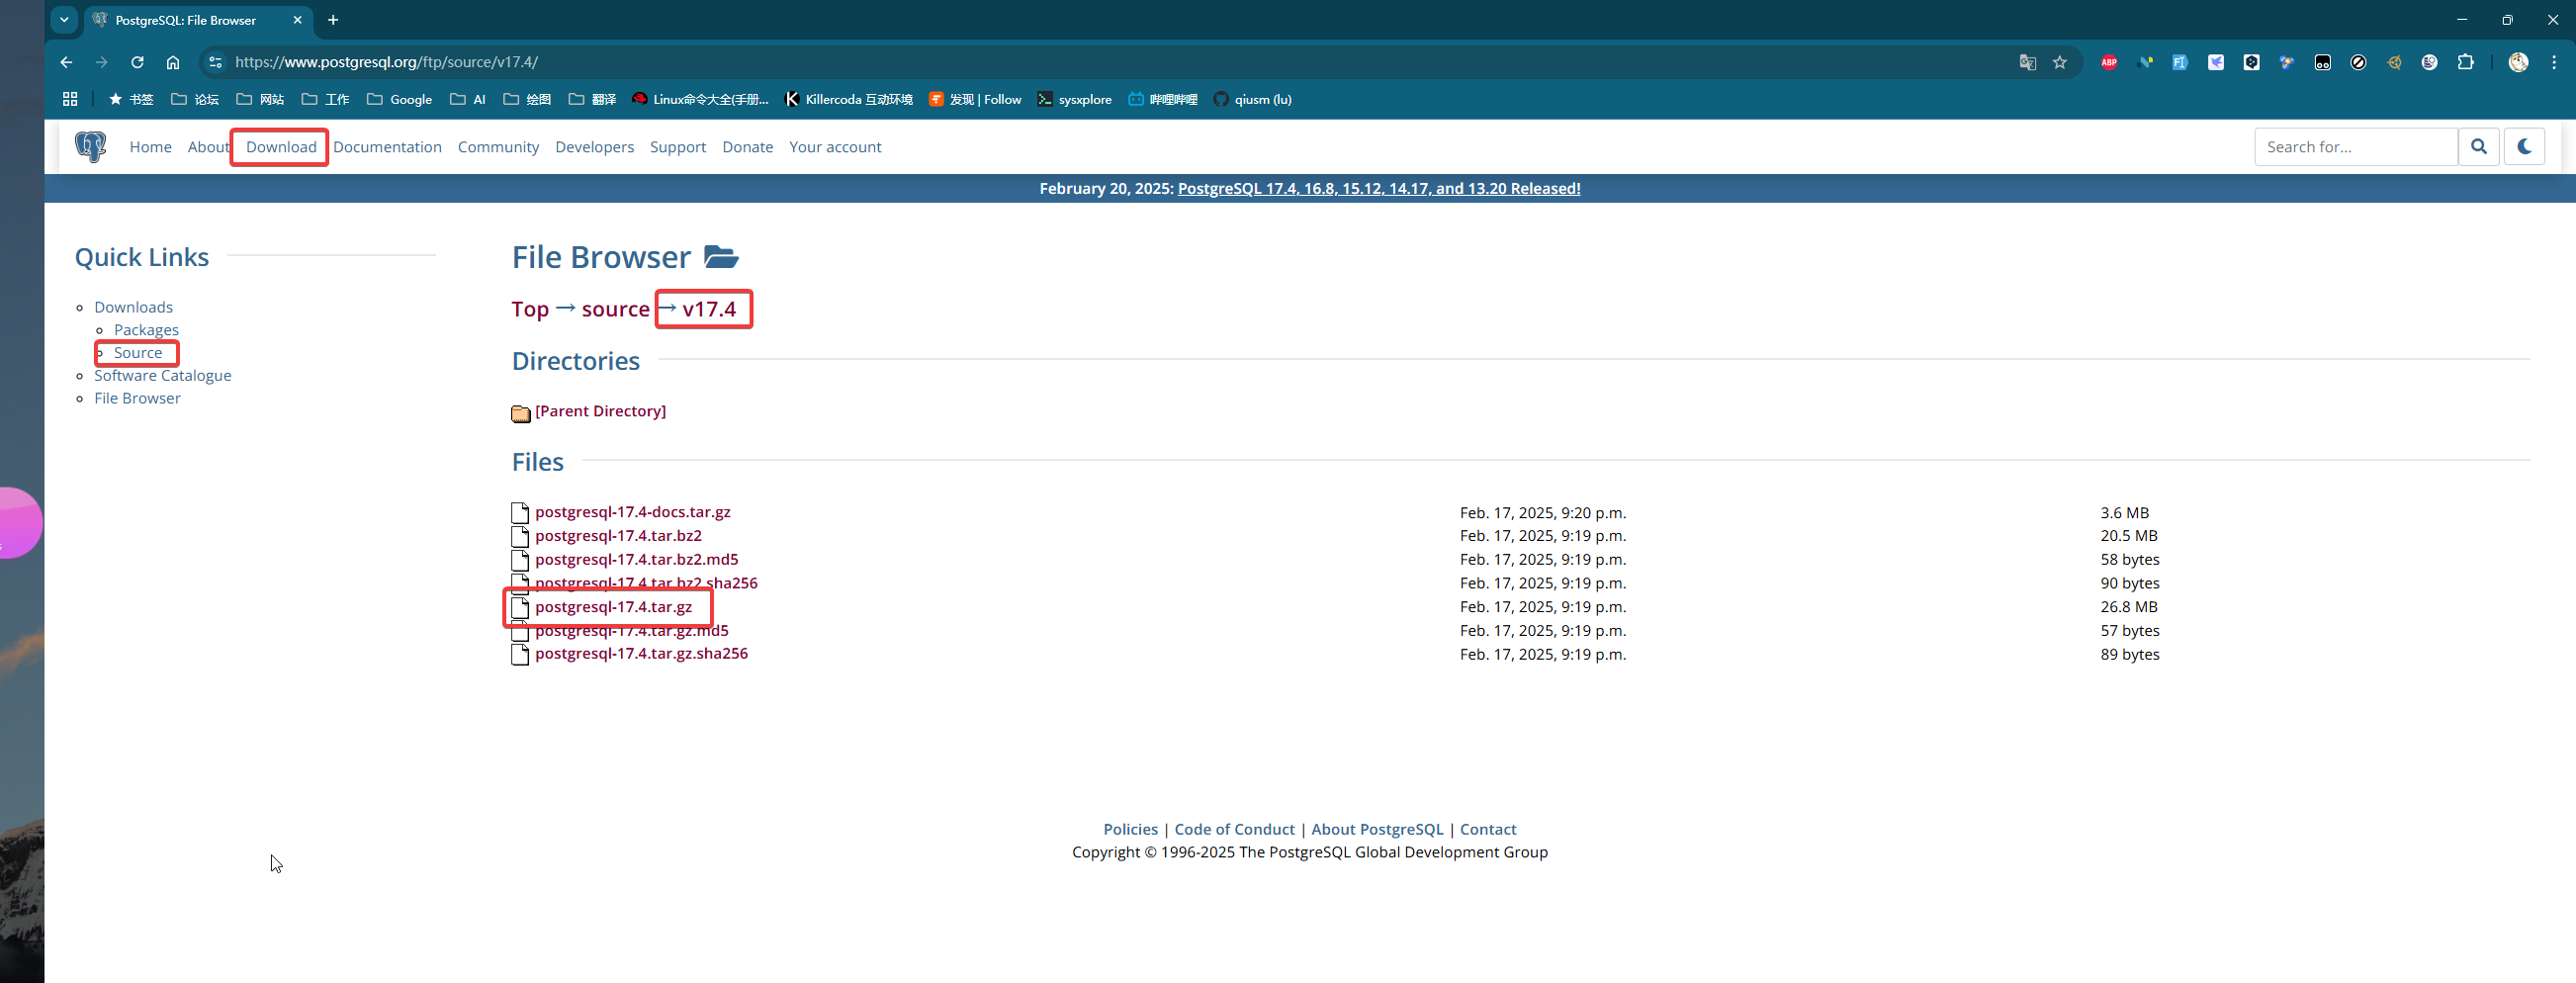Open postgresql-17.4.tar.bz2.sha256 file
Screen dimensions: 2576x983
[646, 583]
